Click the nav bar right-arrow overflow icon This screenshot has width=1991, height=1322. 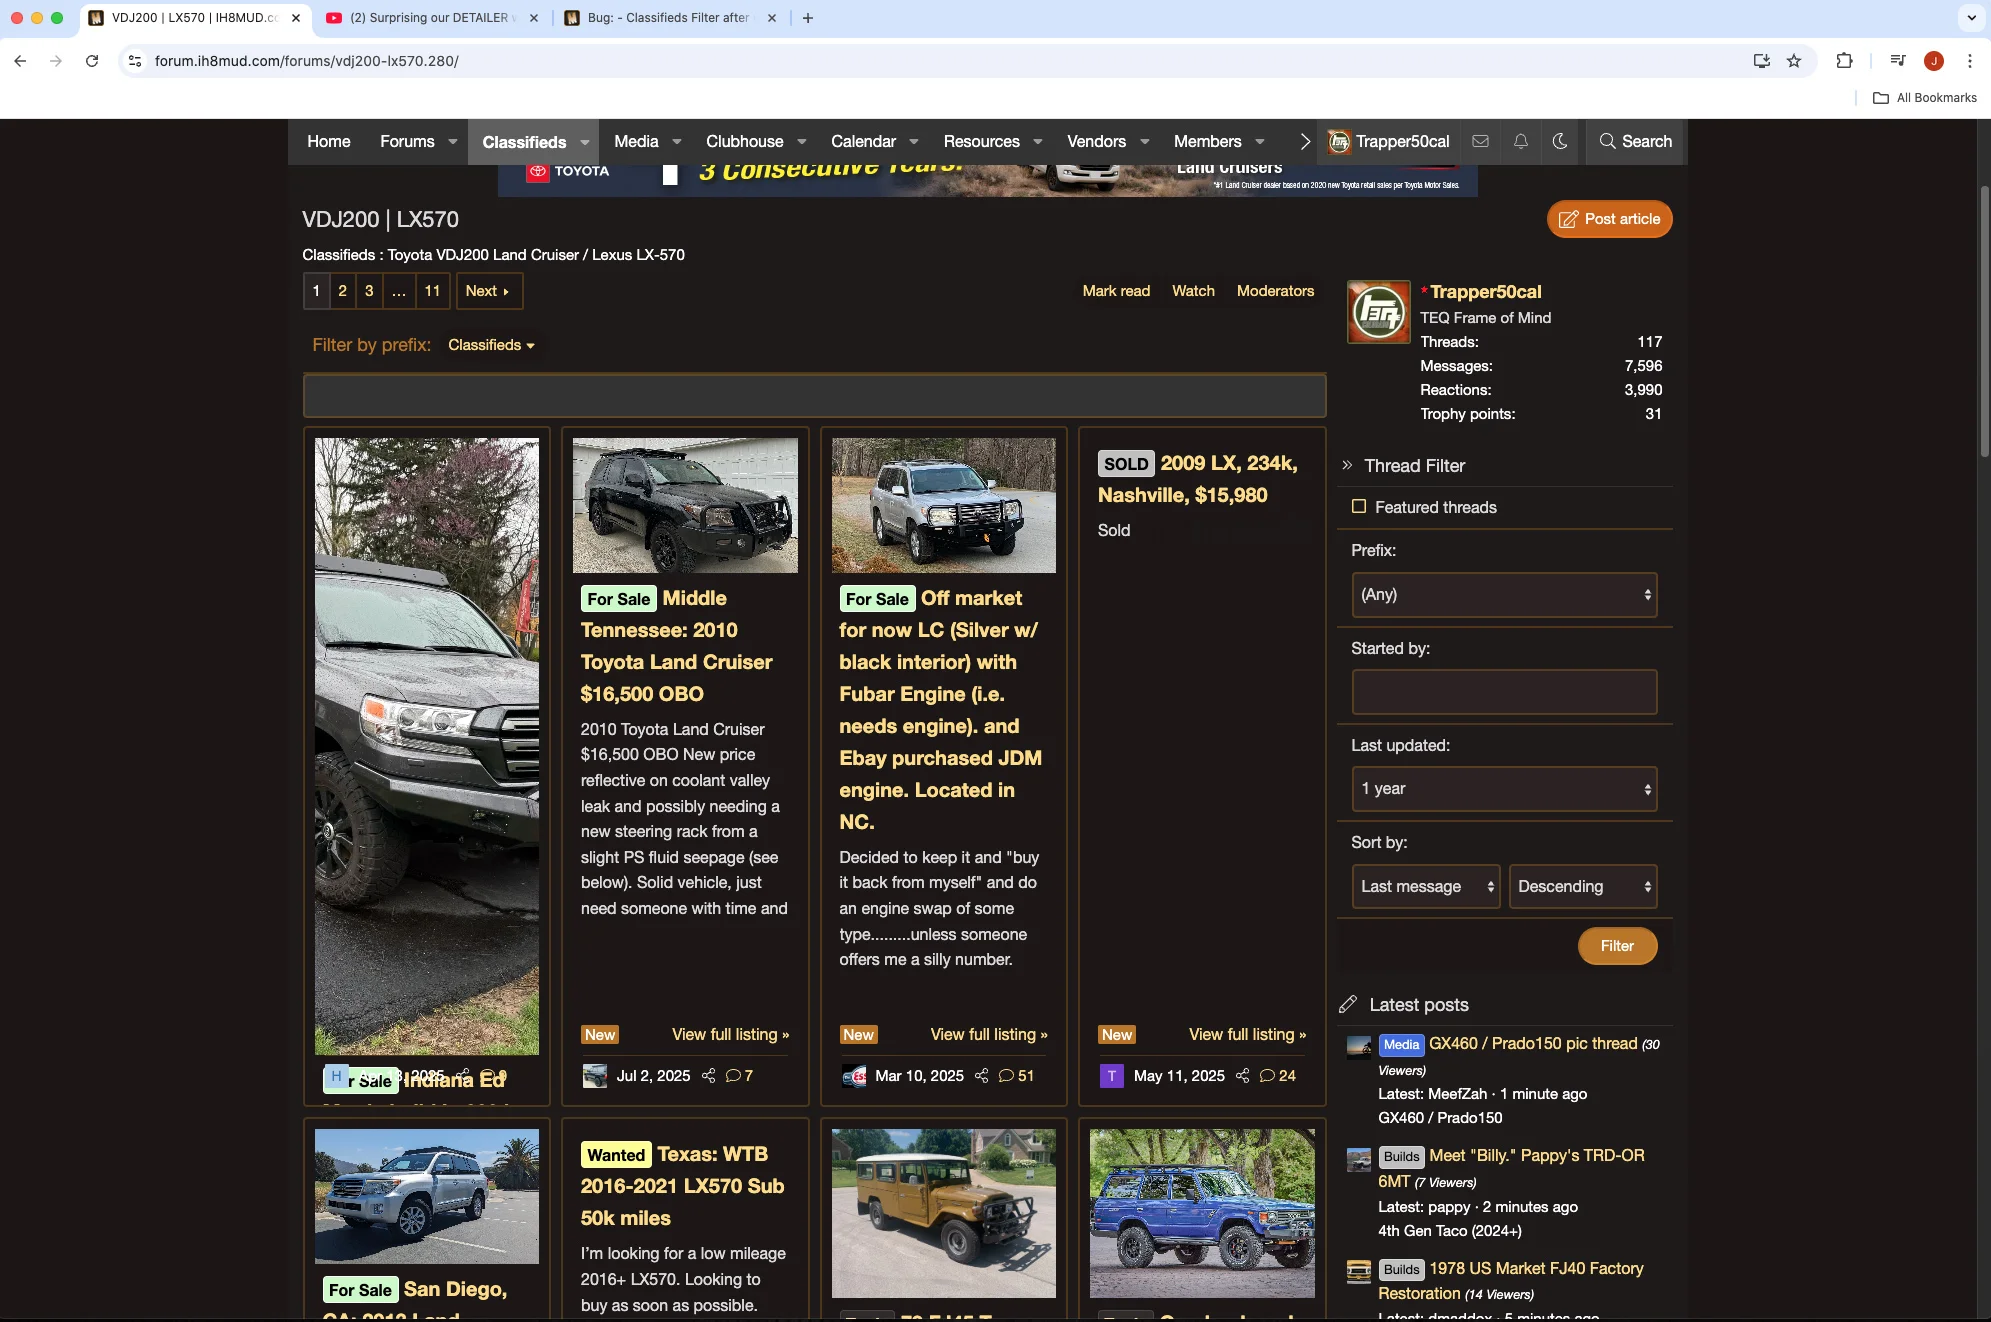(x=1304, y=141)
